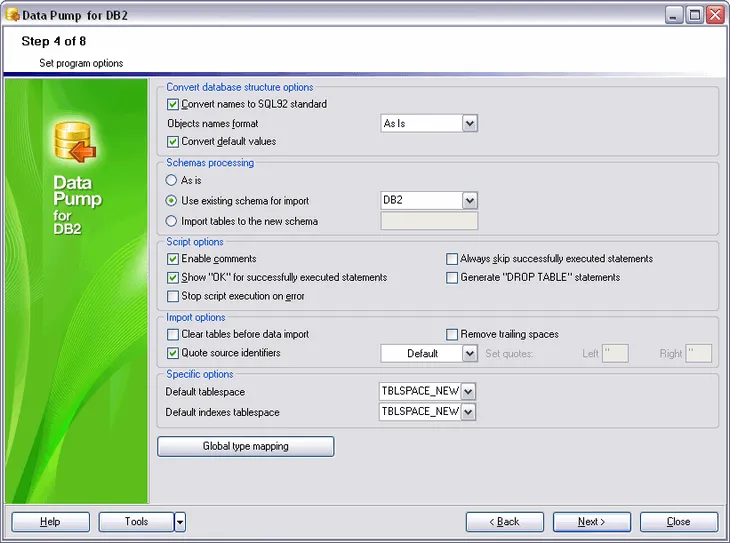Click the Left quote input field

point(615,353)
